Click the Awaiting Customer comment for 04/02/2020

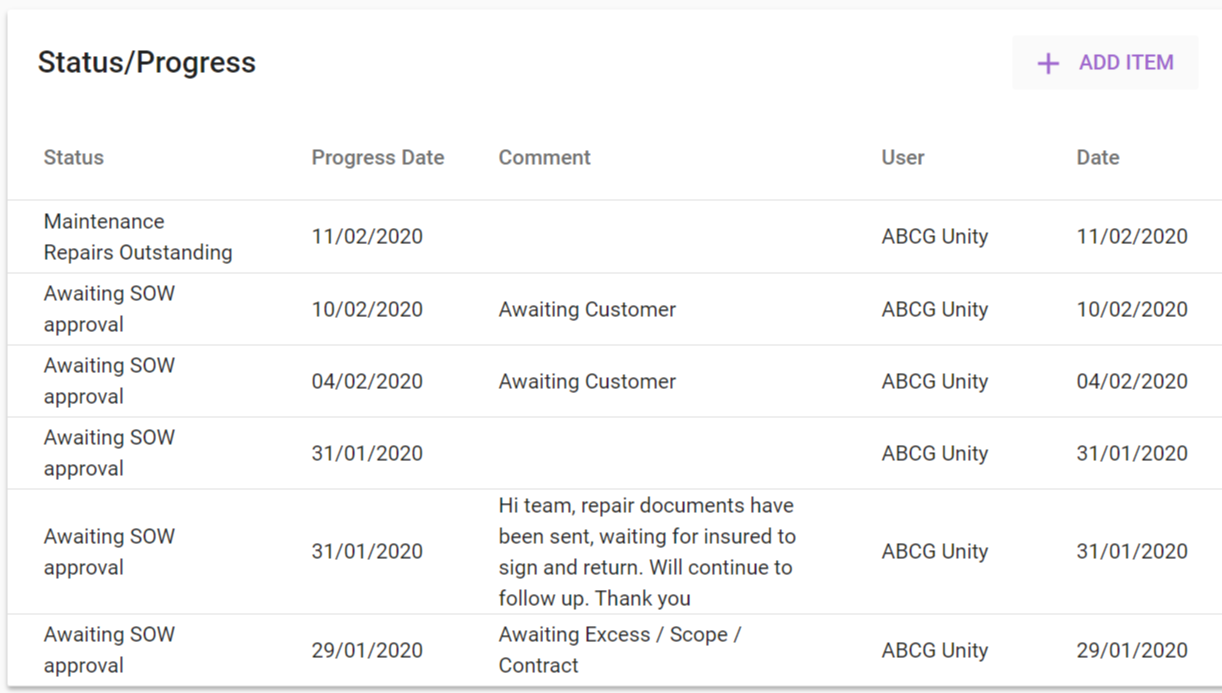pyautogui.click(x=587, y=381)
